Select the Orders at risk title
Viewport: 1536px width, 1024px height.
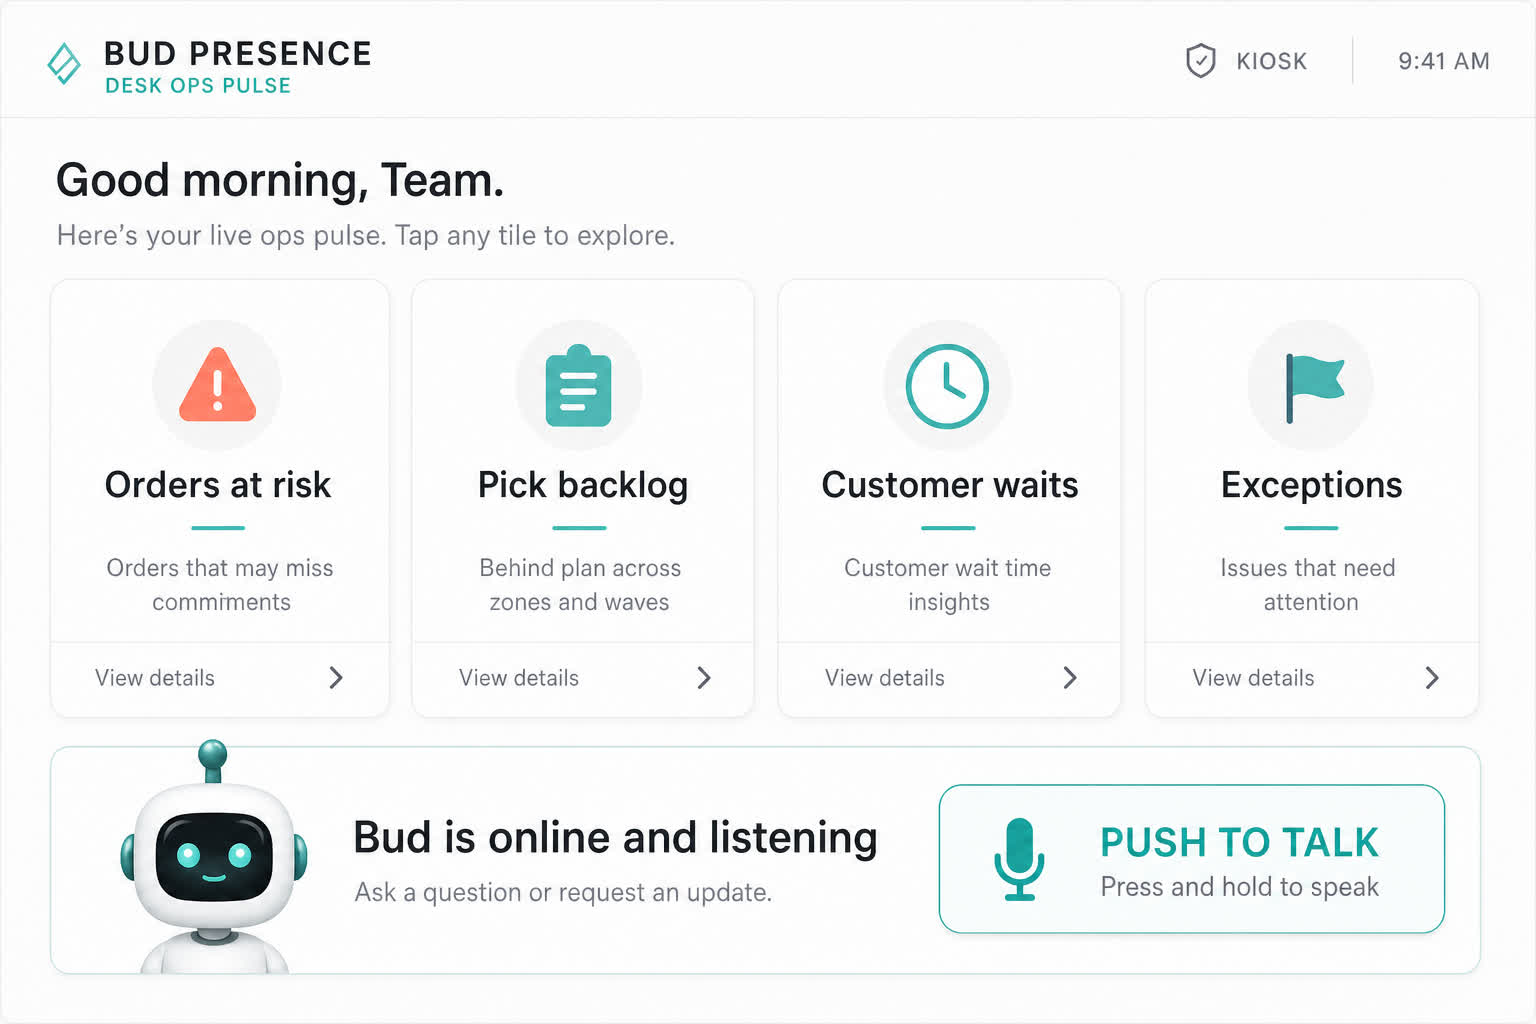(x=218, y=485)
